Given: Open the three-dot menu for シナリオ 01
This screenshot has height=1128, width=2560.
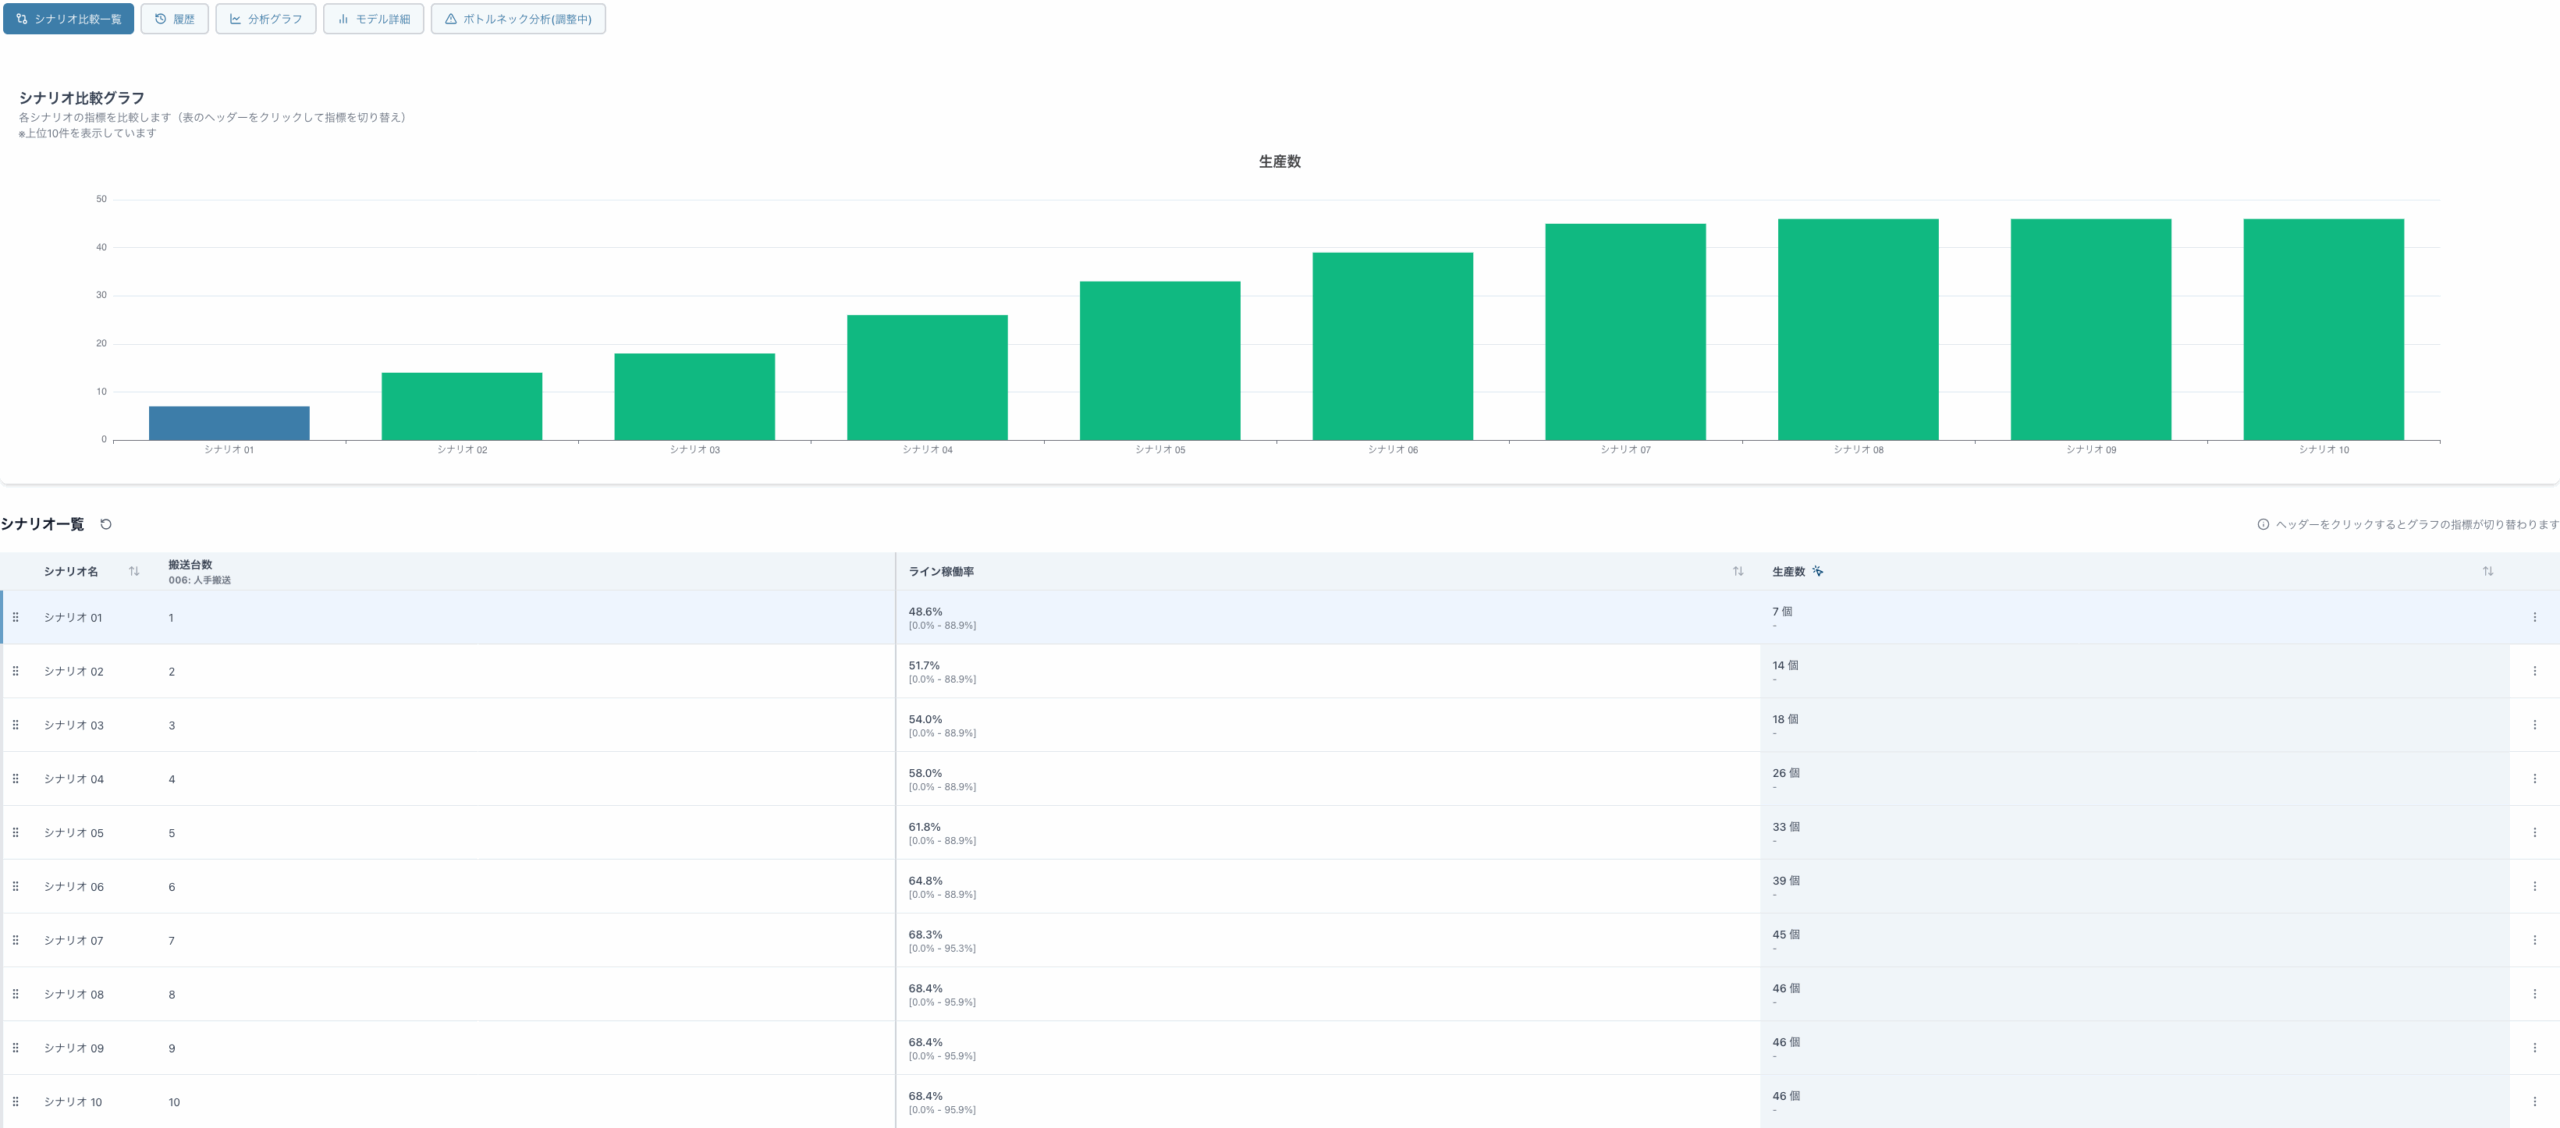Looking at the screenshot, I should [x=2534, y=617].
